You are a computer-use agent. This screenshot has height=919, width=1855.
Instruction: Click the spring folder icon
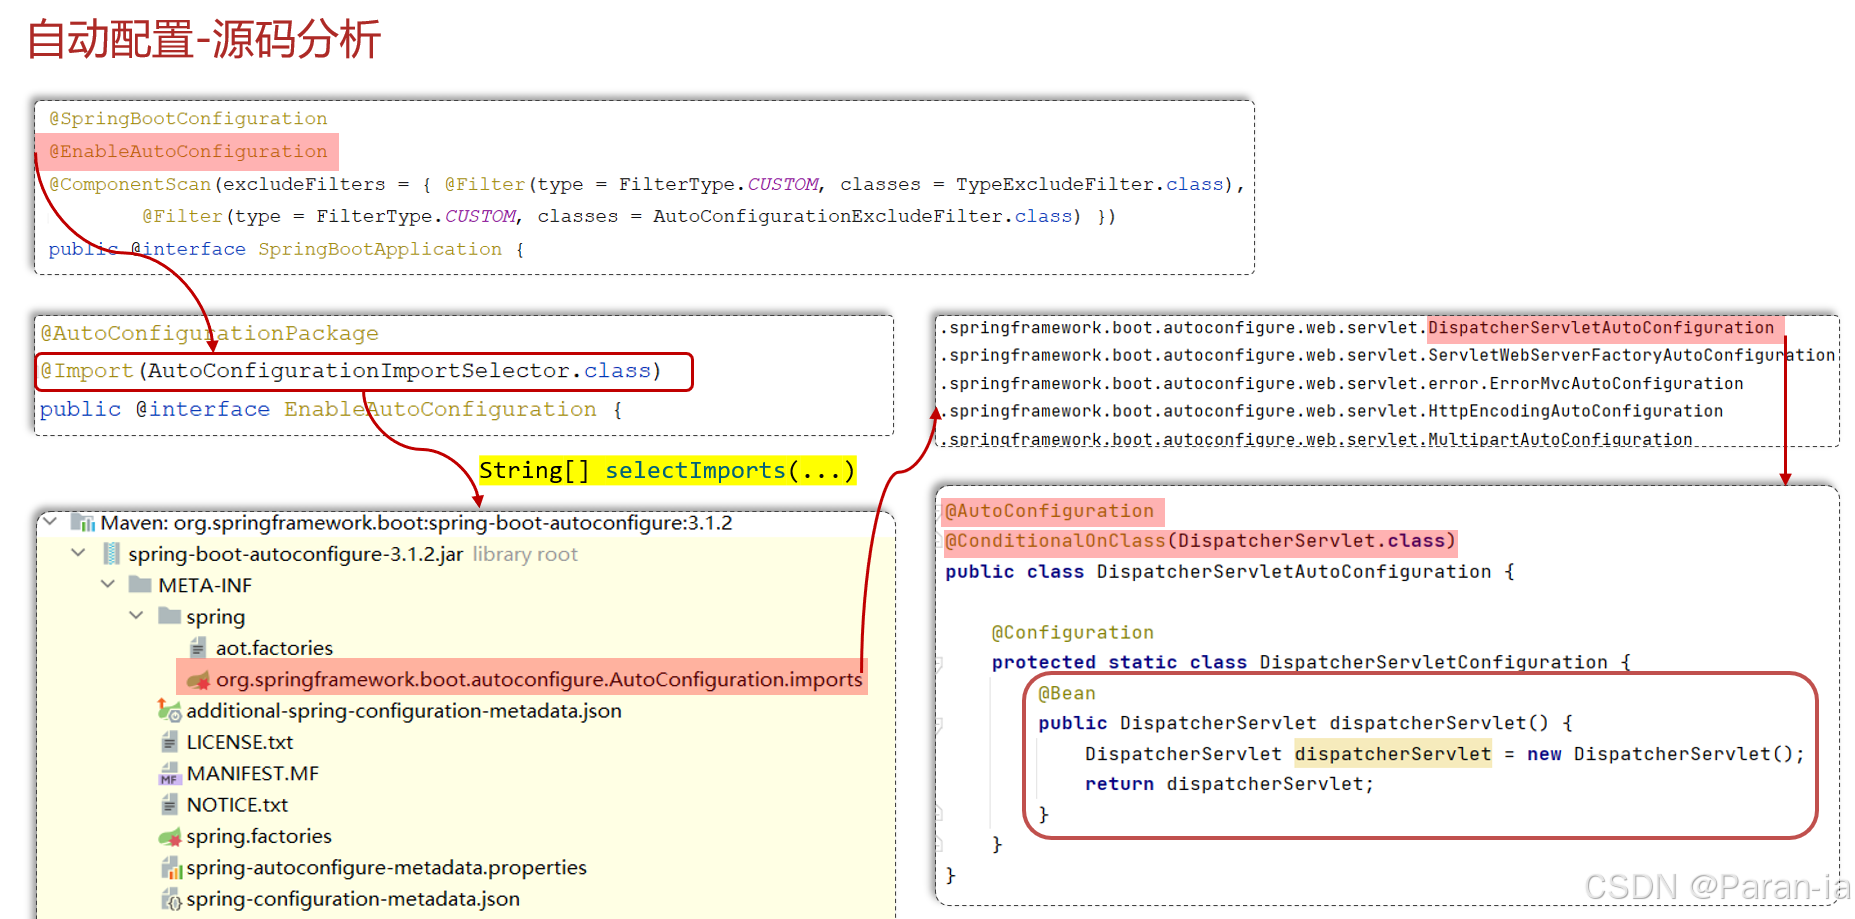click(169, 616)
